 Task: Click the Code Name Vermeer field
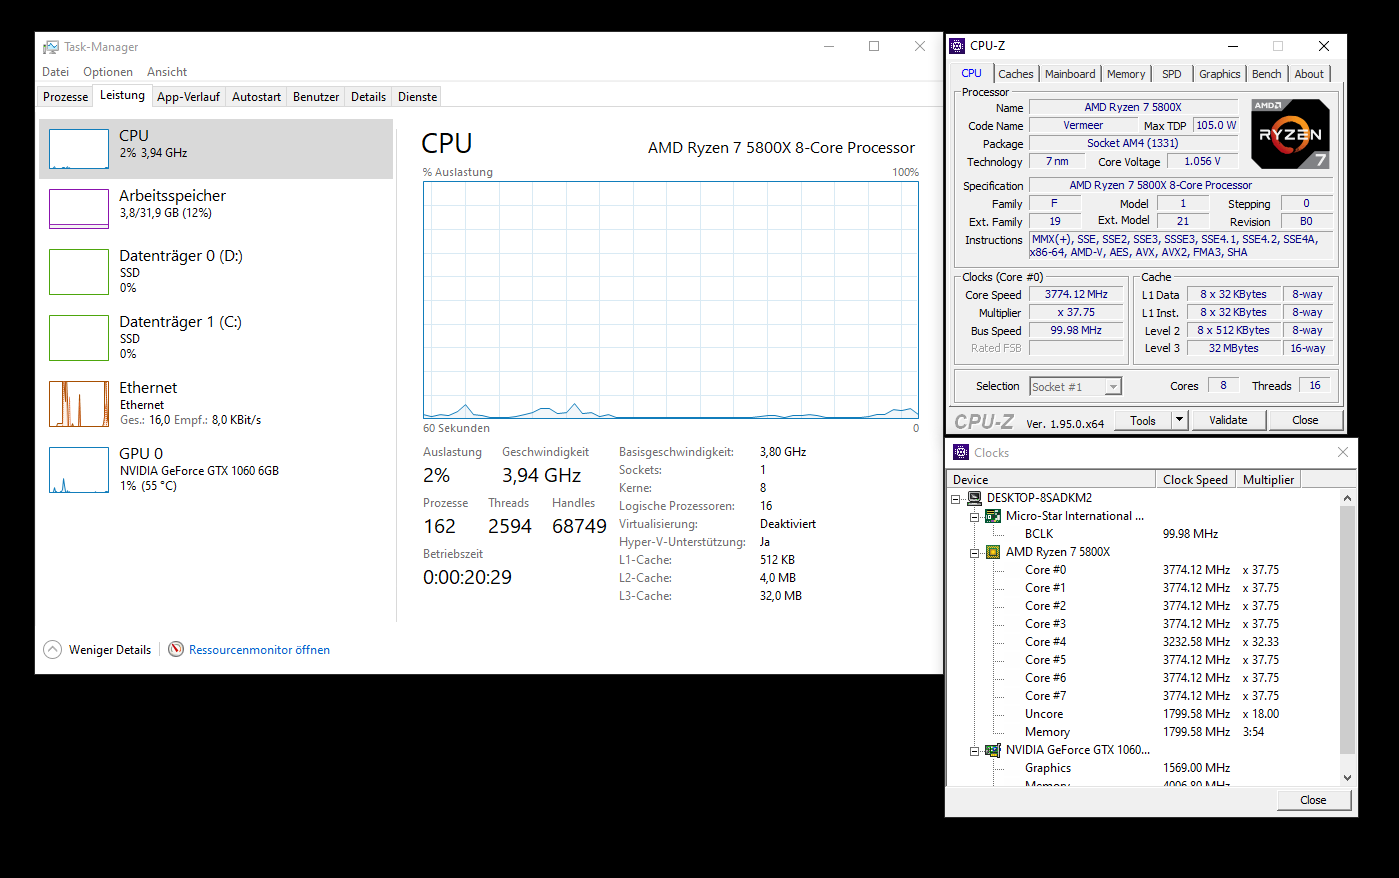tap(1083, 126)
